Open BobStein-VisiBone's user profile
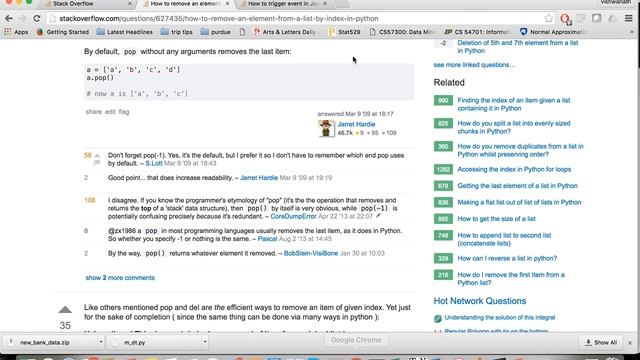 pyautogui.click(x=311, y=253)
